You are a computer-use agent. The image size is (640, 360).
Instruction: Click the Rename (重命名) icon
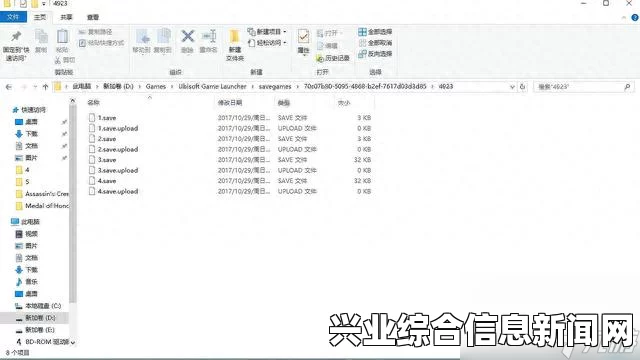pyautogui.click(x=209, y=36)
